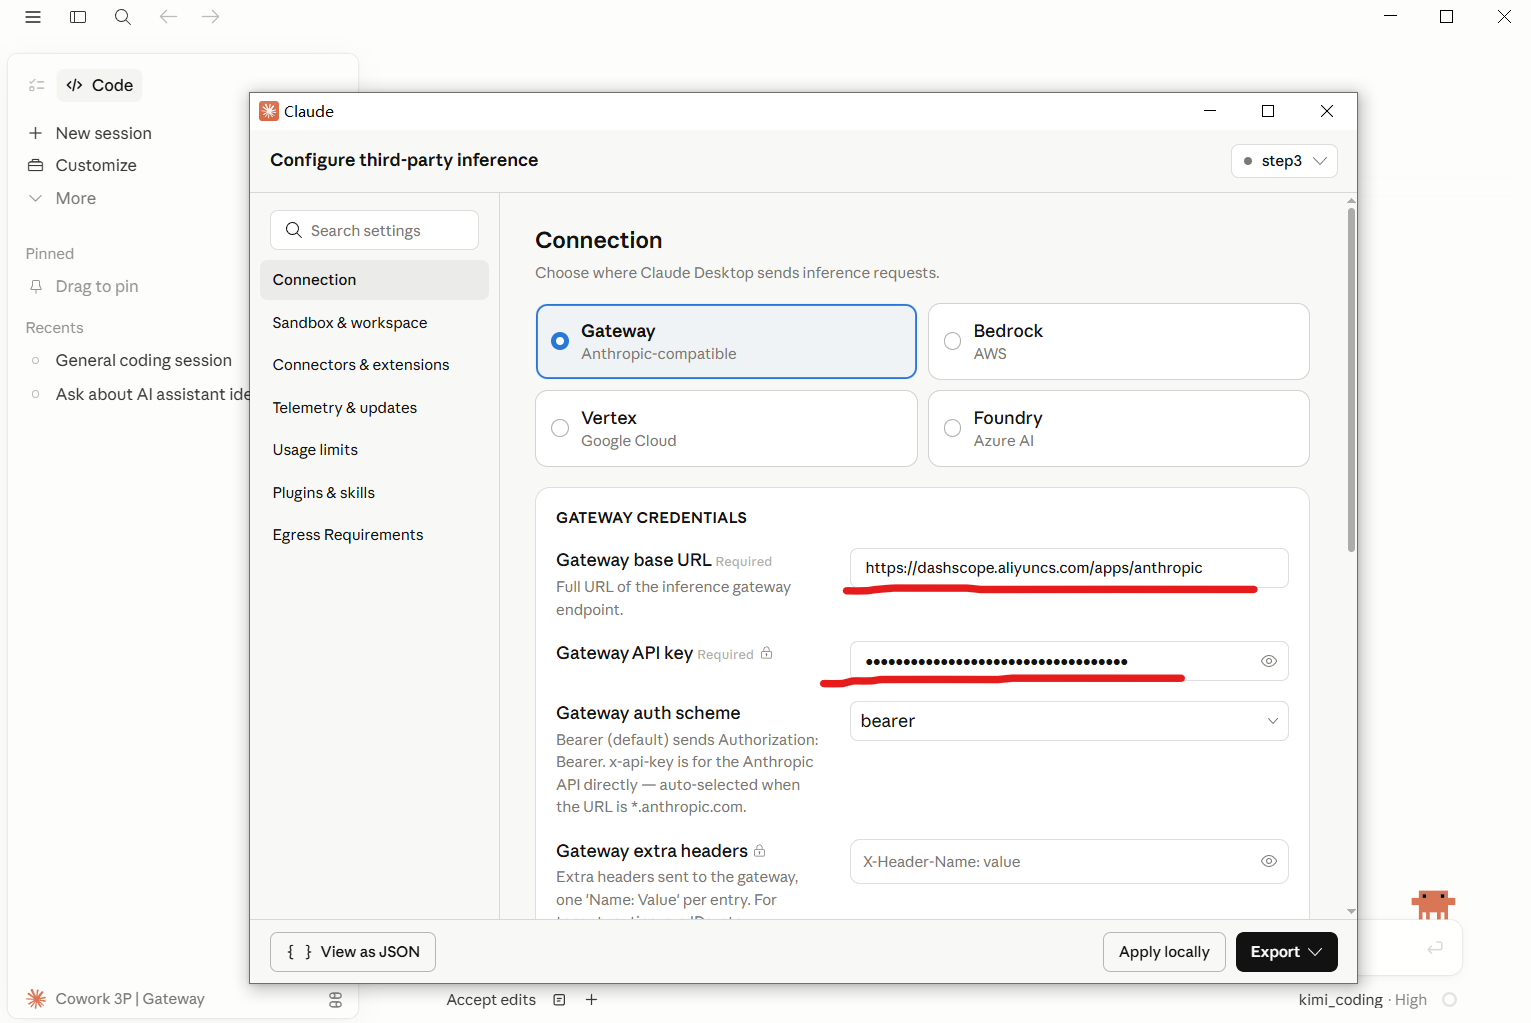This screenshot has width=1531, height=1023.
Task: Click the Claude starburst icon at bottom left
Action: (x=36, y=998)
